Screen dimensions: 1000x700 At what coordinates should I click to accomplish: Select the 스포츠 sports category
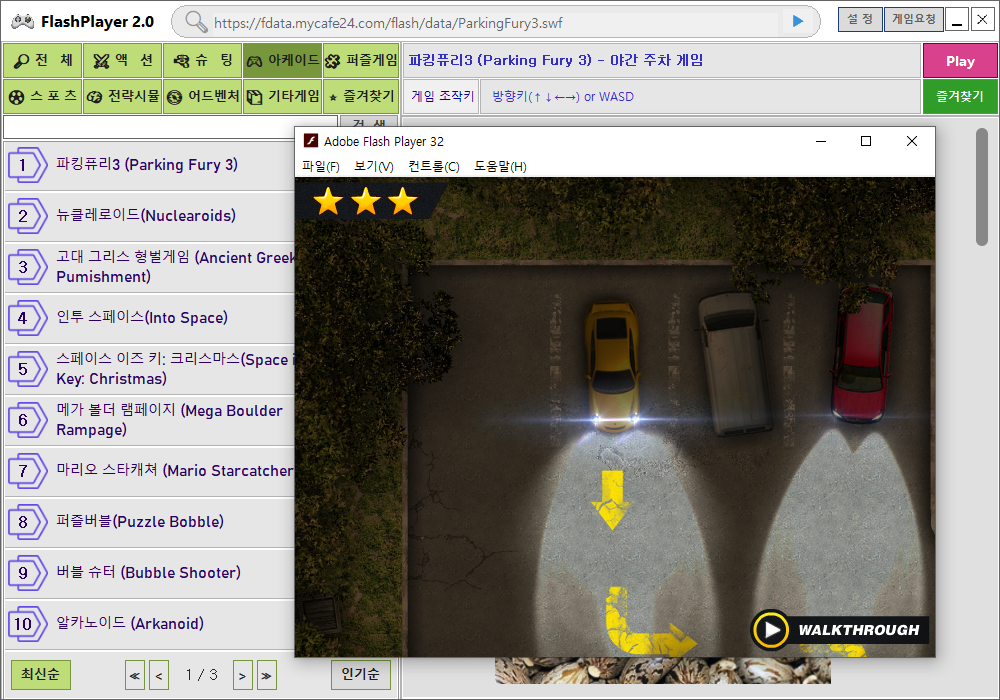tap(43, 96)
